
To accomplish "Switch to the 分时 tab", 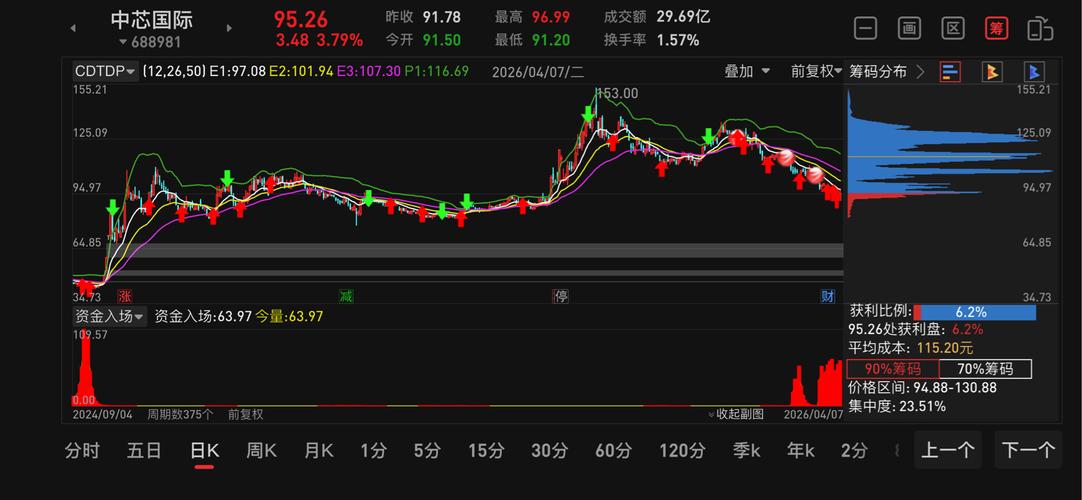I will (82, 451).
